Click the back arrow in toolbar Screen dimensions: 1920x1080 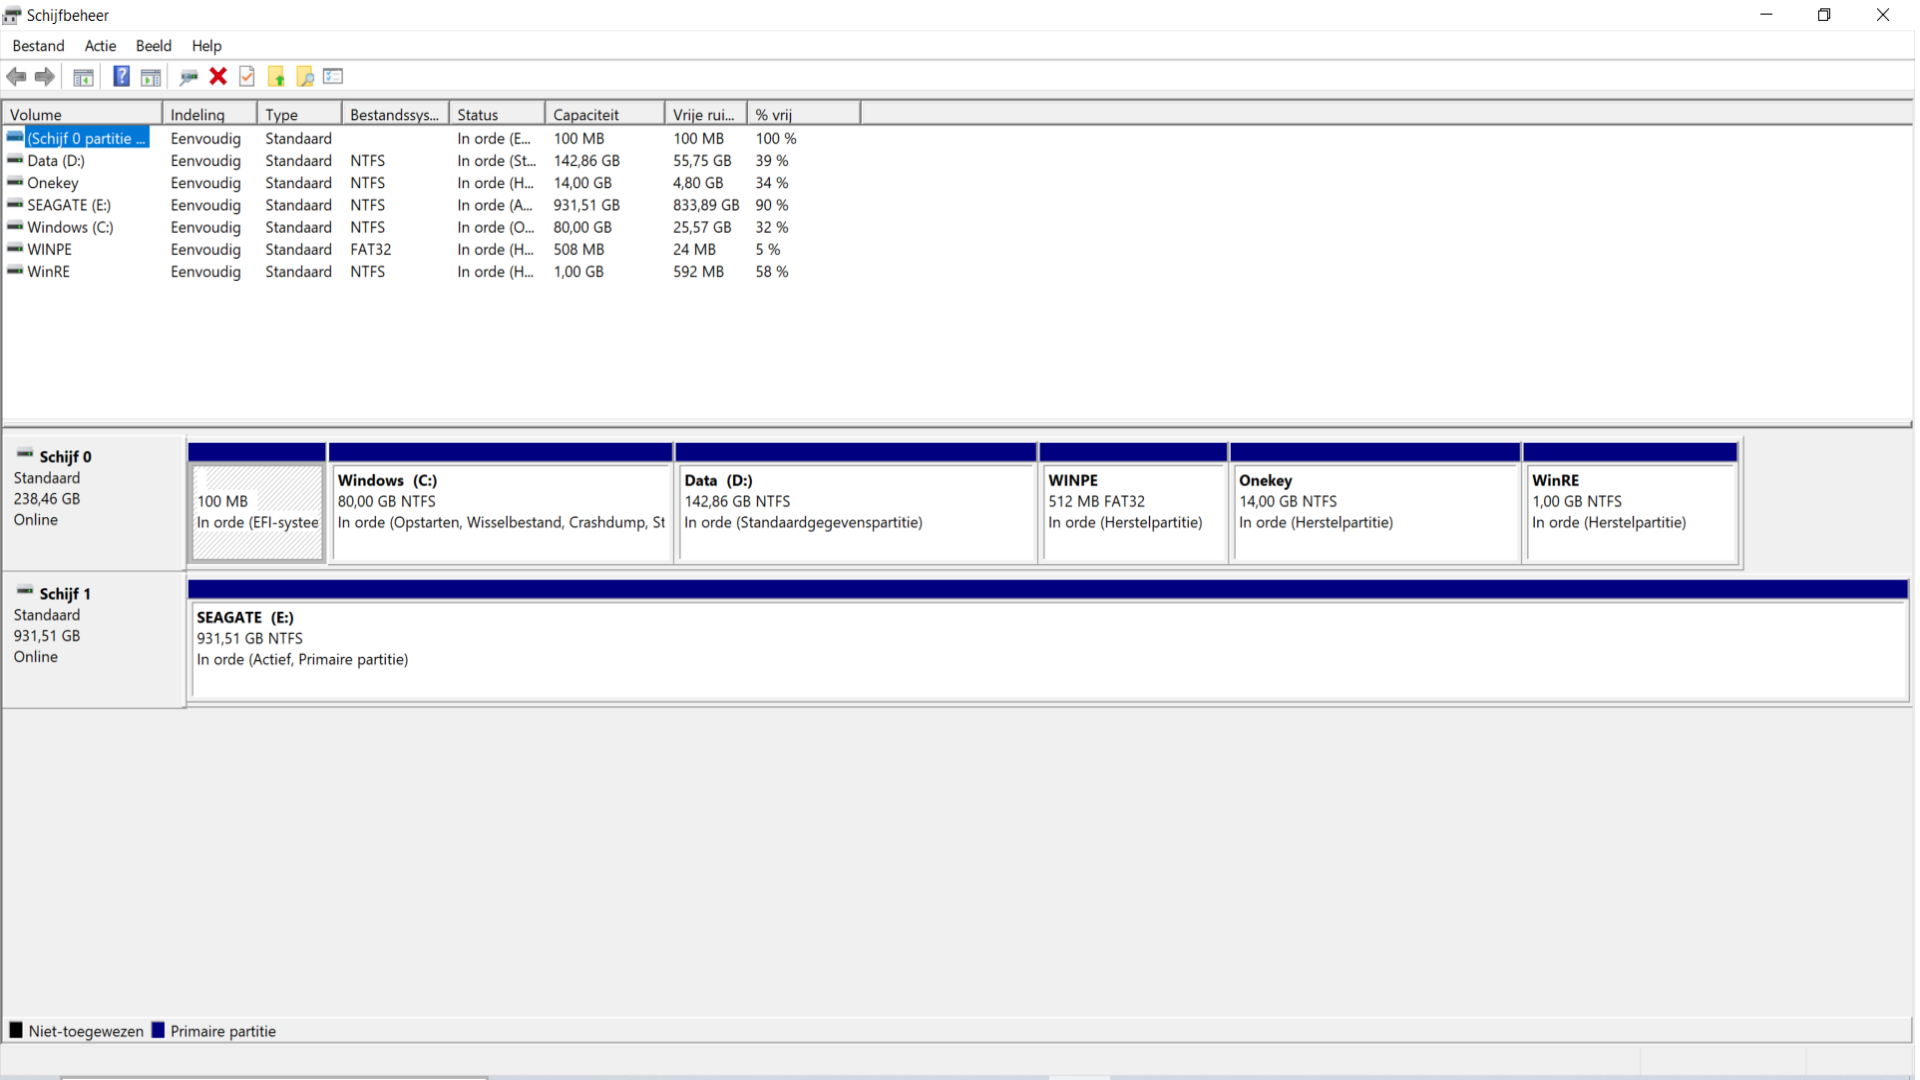click(x=16, y=76)
